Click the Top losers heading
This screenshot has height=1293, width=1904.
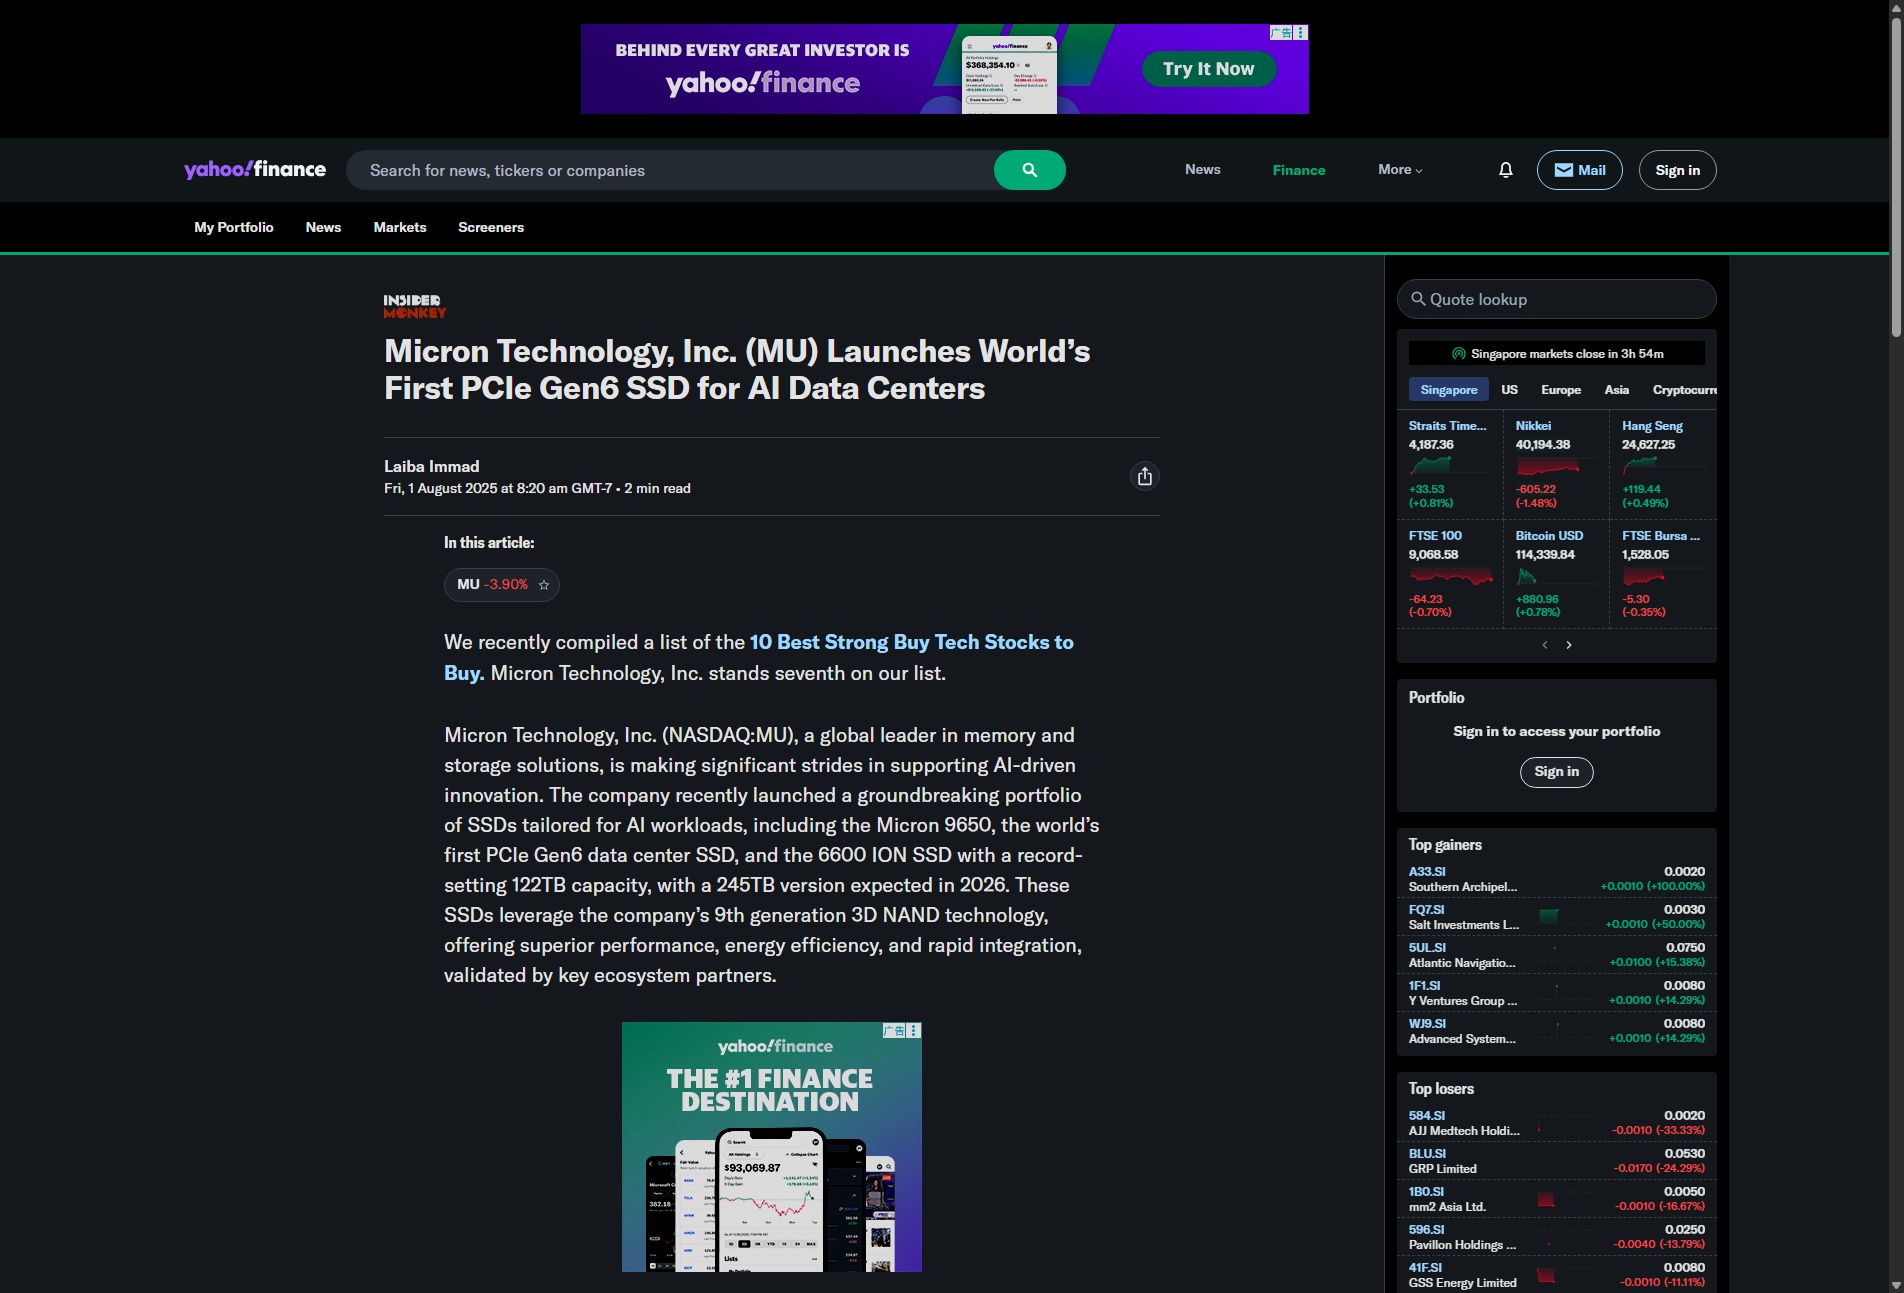[x=1441, y=1089]
